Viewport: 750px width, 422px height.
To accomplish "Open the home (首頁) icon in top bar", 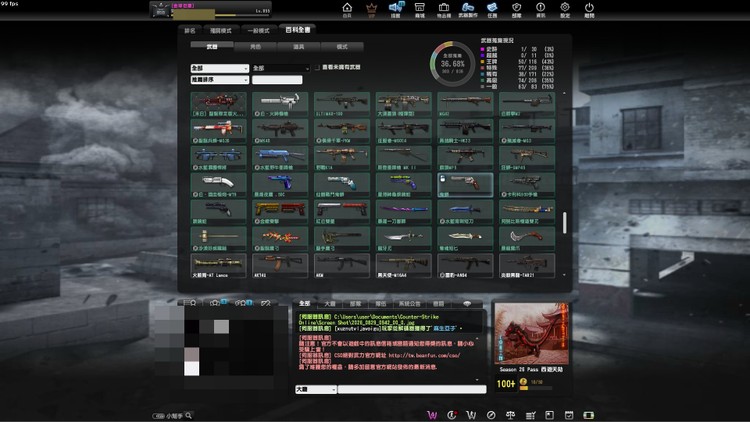I will (x=347, y=9).
